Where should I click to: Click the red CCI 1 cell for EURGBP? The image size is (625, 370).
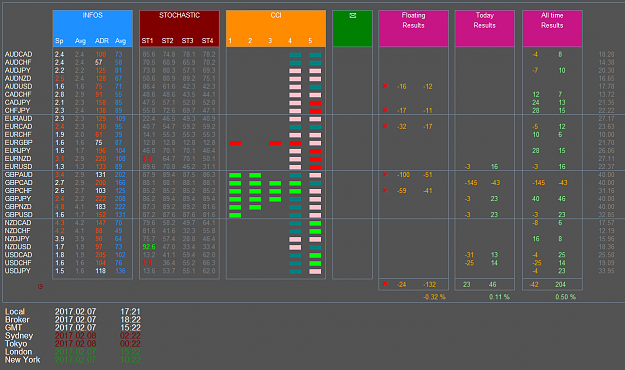pyautogui.click(x=235, y=143)
